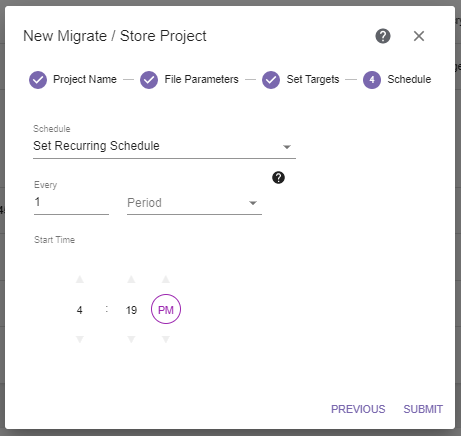The width and height of the screenshot is (461, 436).
Task: Click the step 4 Schedule circle icon
Action: [372, 80]
